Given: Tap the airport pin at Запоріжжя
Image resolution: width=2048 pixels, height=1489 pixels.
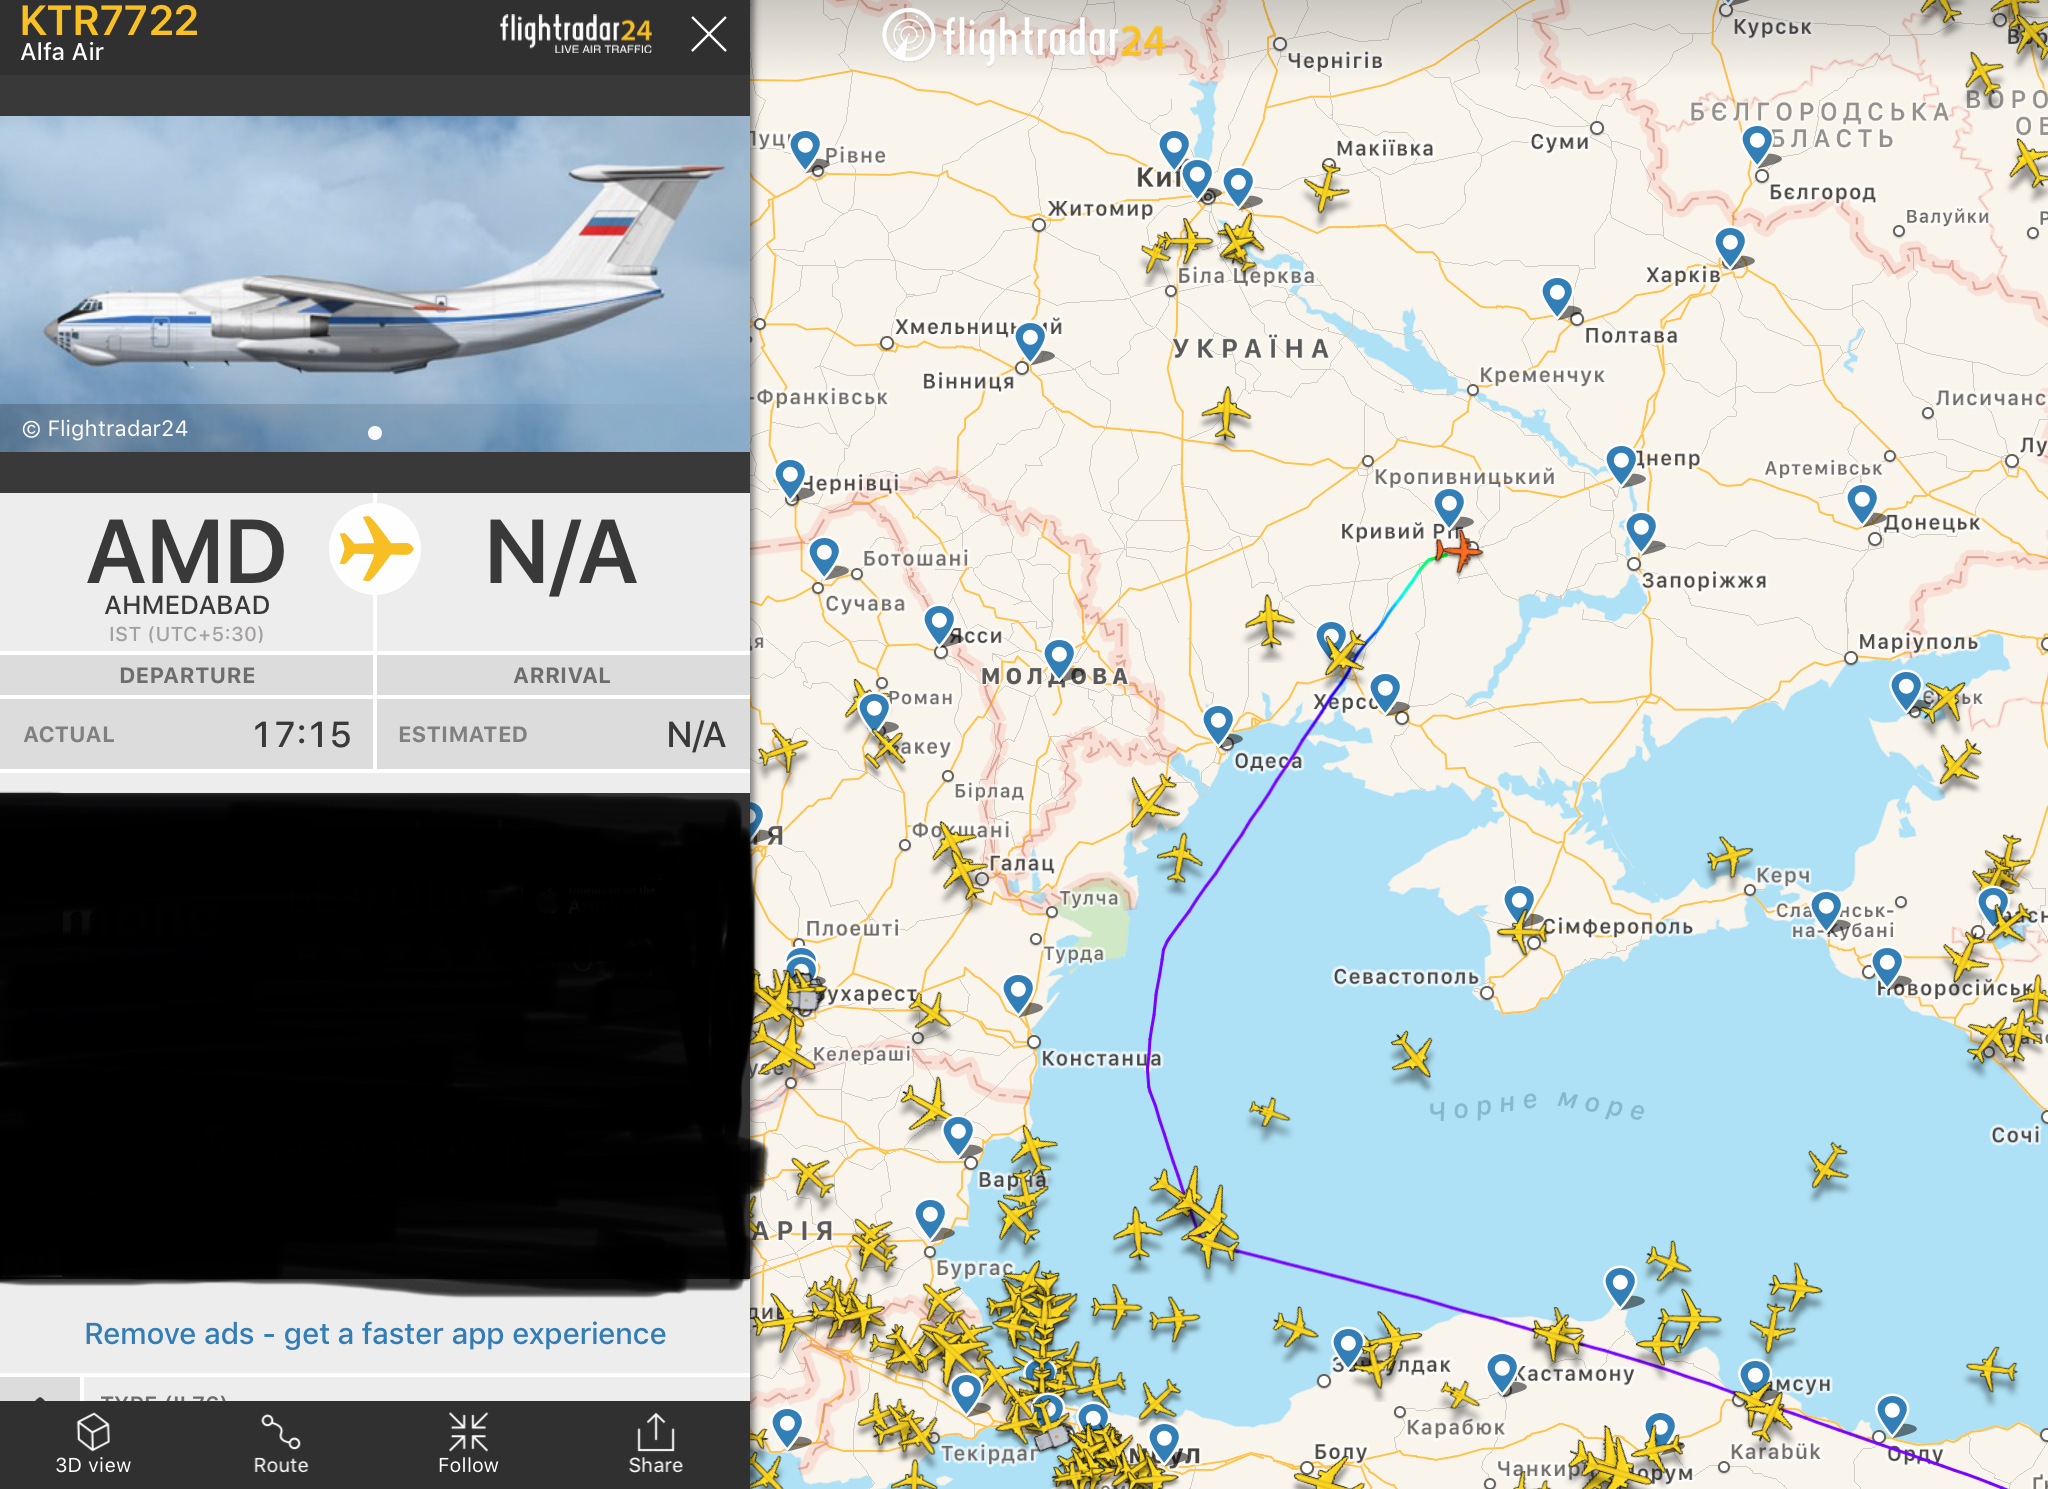Looking at the screenshot, I should point(1641,531).
